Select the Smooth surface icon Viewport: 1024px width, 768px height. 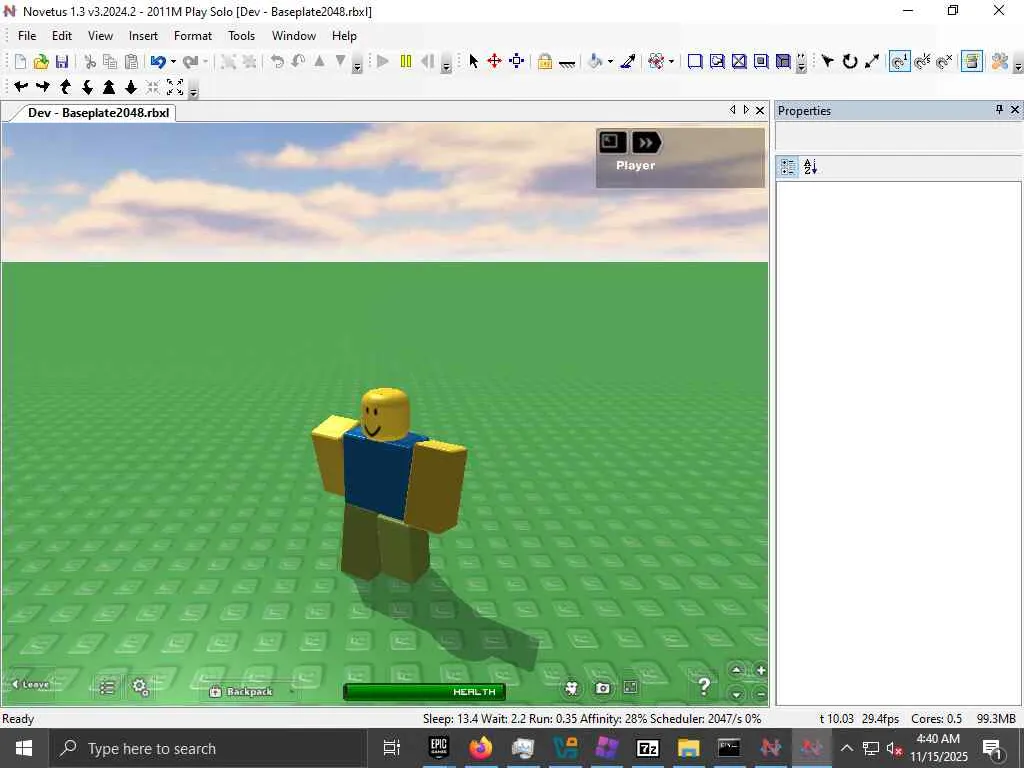point(695,61)
